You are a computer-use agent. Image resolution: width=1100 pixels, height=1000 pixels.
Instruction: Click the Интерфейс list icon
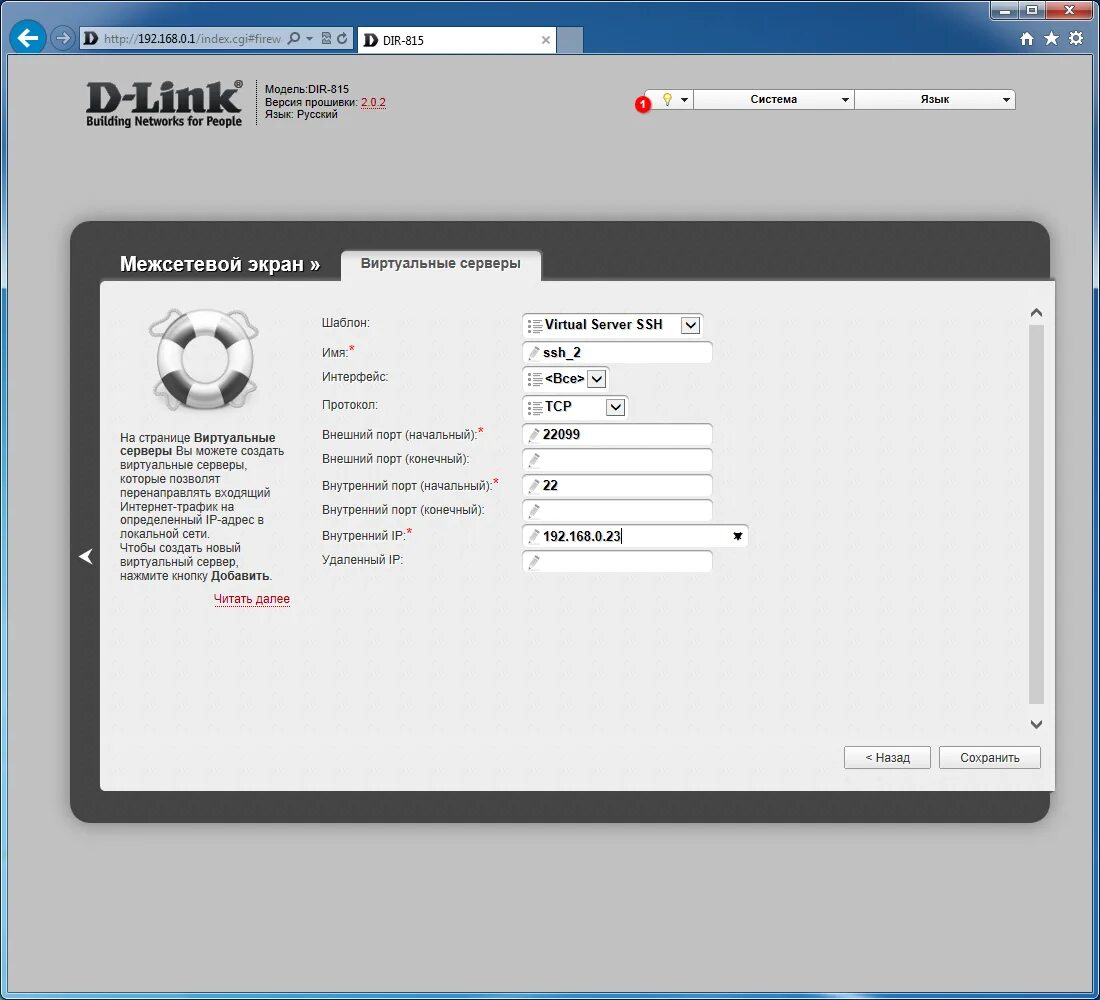point(535,379)
